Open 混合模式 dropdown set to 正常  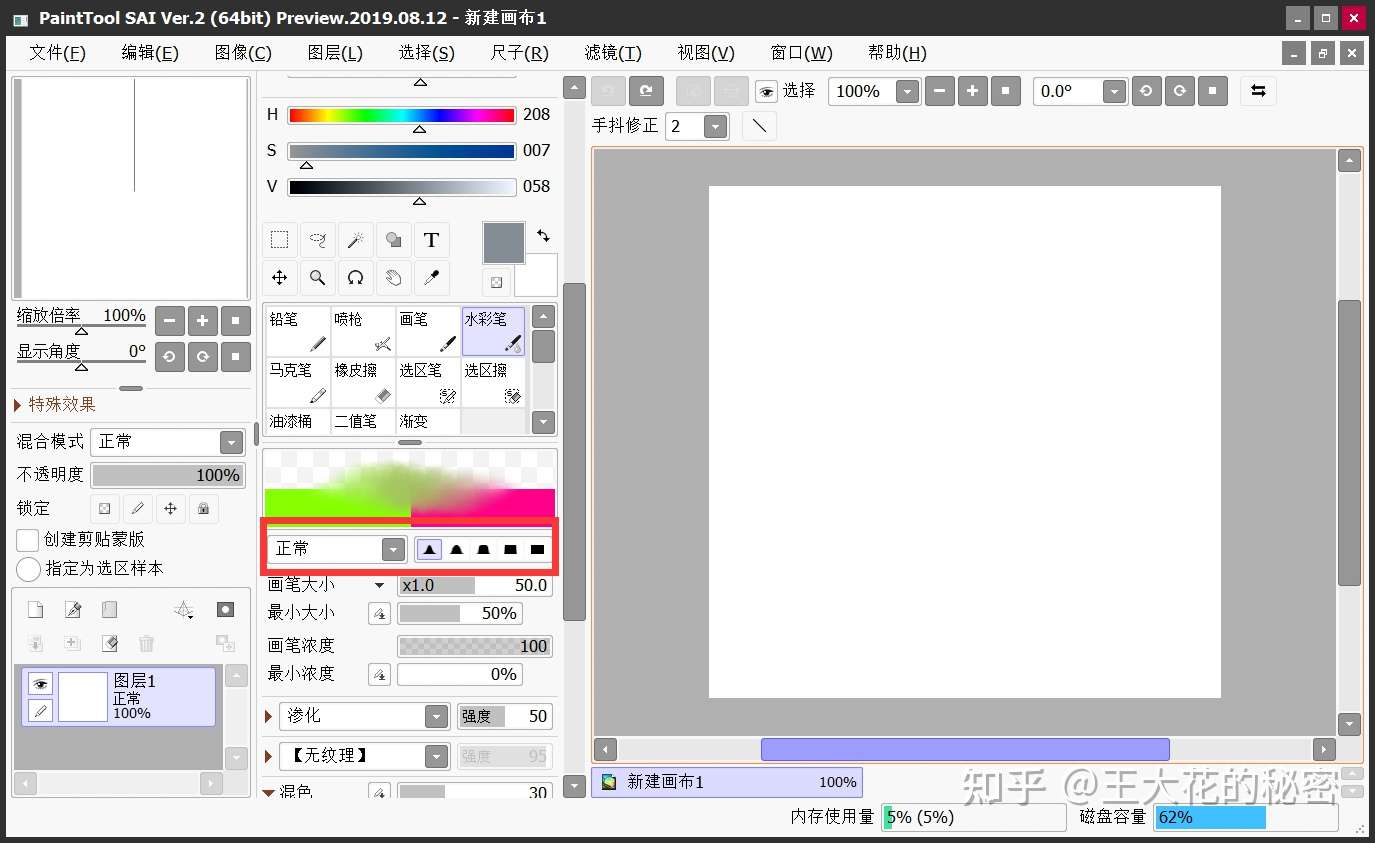168,442
